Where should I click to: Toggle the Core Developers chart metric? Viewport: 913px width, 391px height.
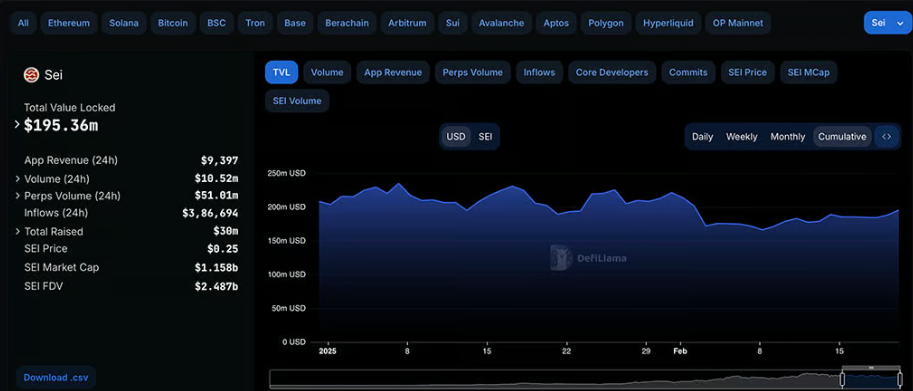coord(612,72)
